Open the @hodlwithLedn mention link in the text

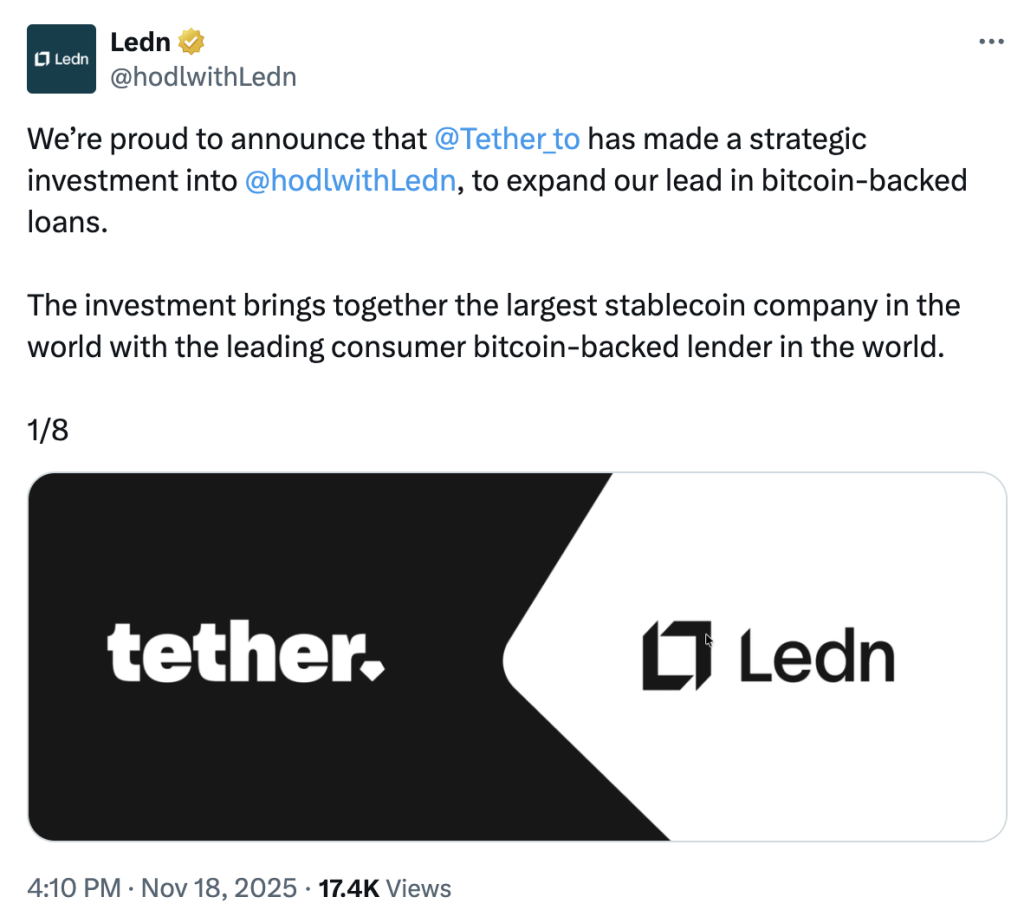349,181
